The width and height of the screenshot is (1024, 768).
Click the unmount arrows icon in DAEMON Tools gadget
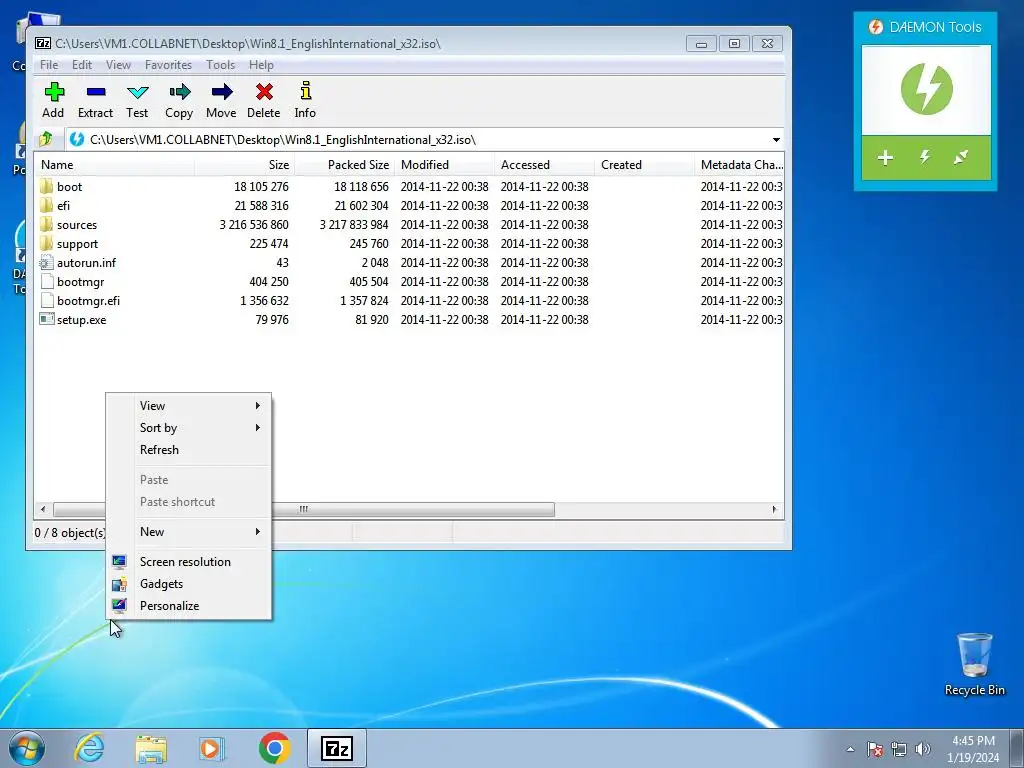961,157
